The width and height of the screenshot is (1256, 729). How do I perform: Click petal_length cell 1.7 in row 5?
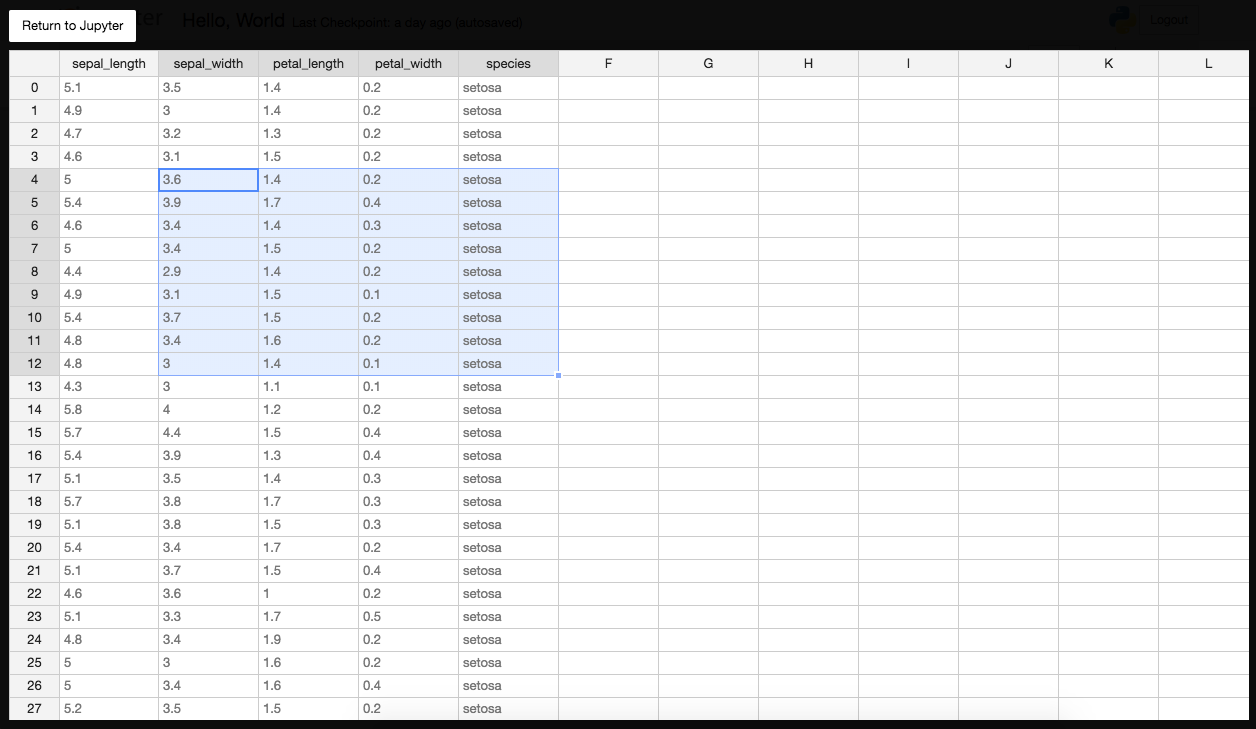coord(309,203)
